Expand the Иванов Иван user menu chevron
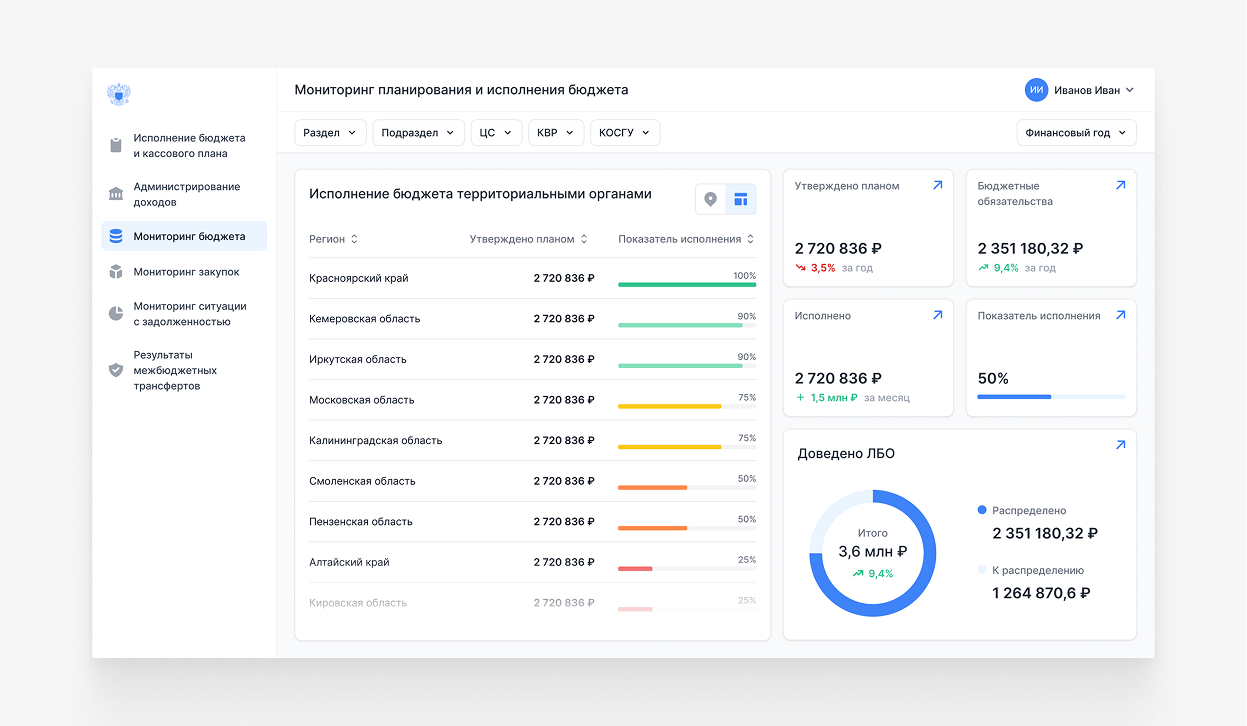Viewport: 1247px width, 726px height. [1130, 90]
